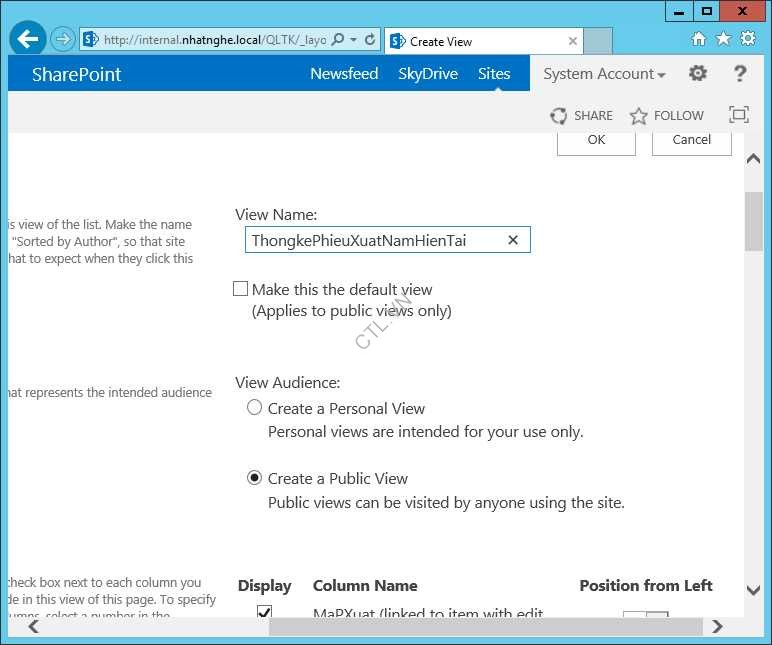Open the browser Home icon
The height and width of the screenshot is (645, 772).
coord(699,40)
